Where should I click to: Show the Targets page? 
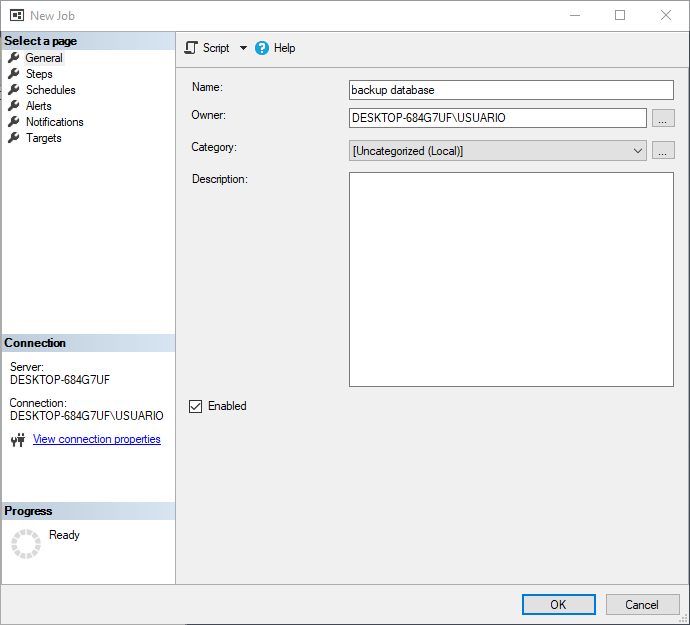click(44, 138)
